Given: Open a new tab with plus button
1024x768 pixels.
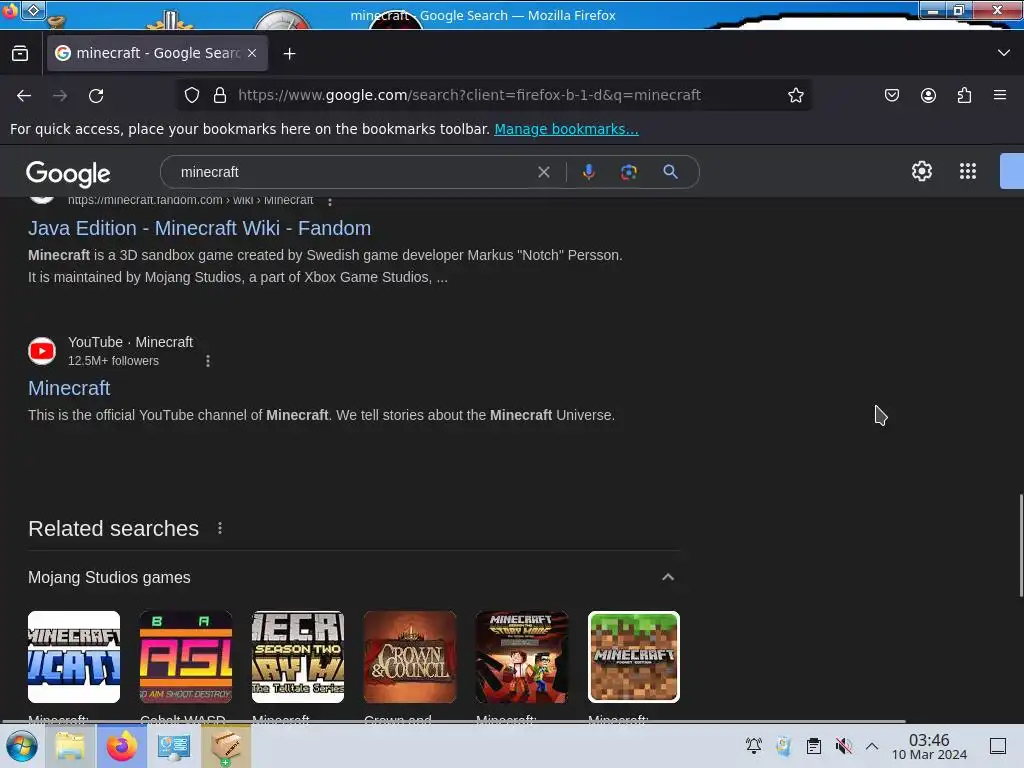Looking at the screenshot, I should pyautogui.click(x=289, y=54).
